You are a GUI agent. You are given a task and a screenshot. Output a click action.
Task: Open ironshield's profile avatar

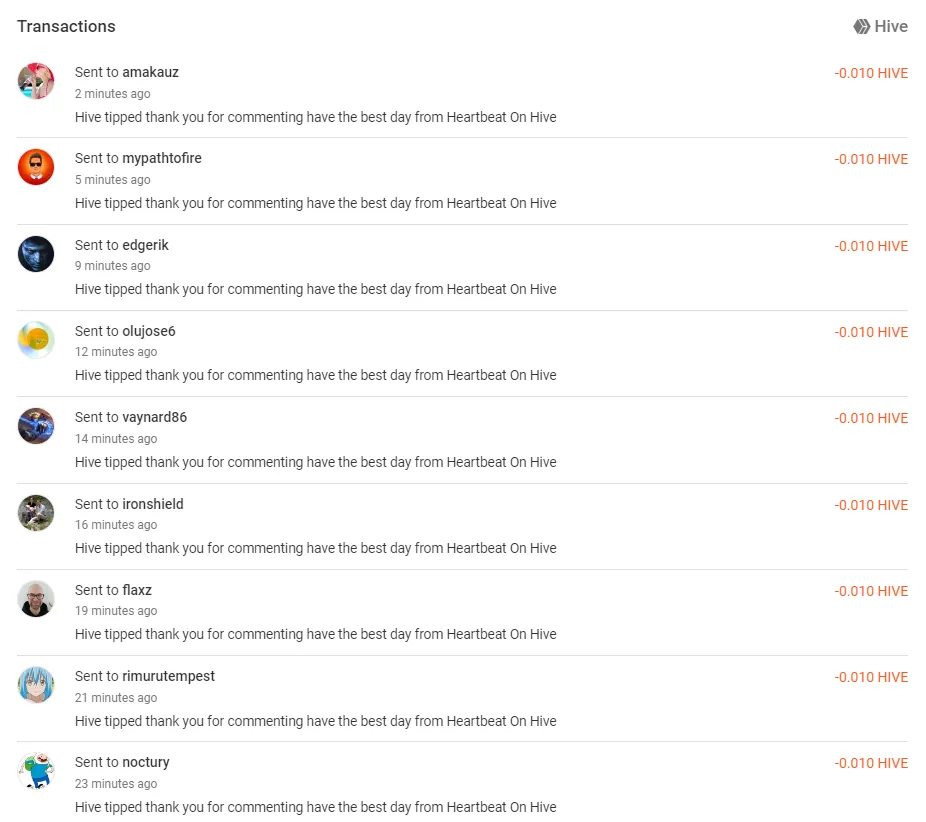(36, 513)
